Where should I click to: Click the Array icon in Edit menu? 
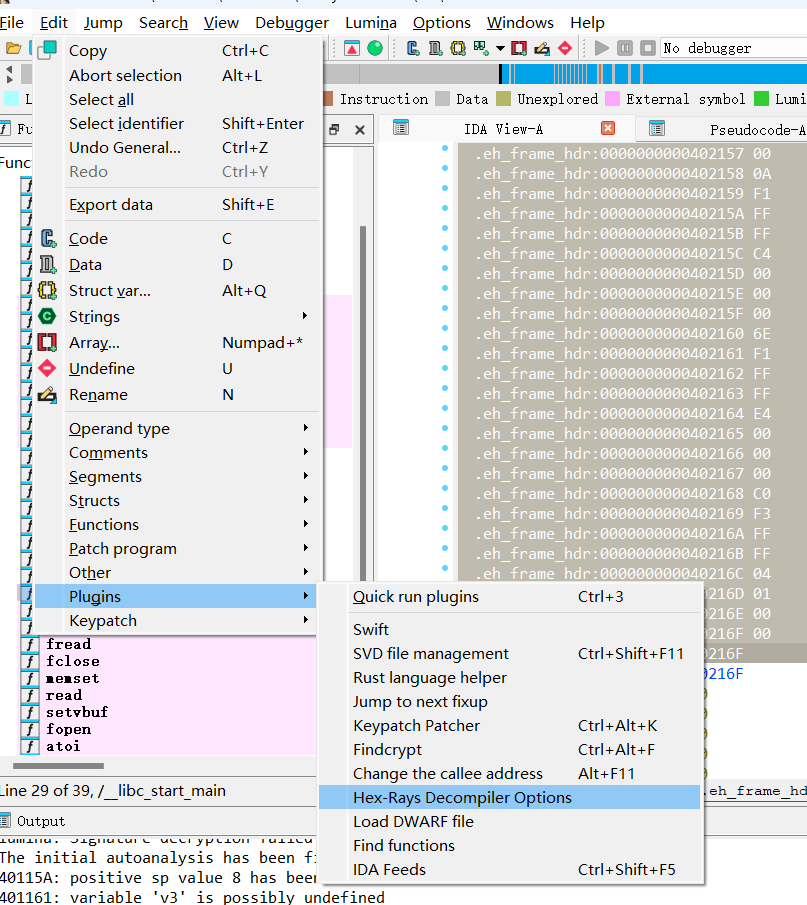coord(47,342)
